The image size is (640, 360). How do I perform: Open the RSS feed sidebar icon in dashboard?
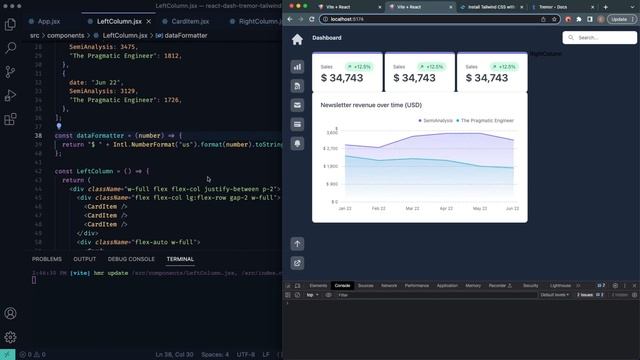[297, 86]
